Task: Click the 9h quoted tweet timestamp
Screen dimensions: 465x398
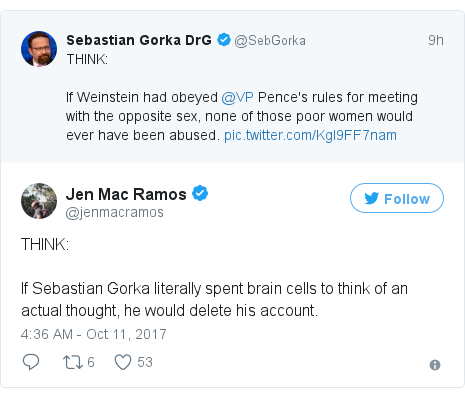Action: click(x=436, y=40)
